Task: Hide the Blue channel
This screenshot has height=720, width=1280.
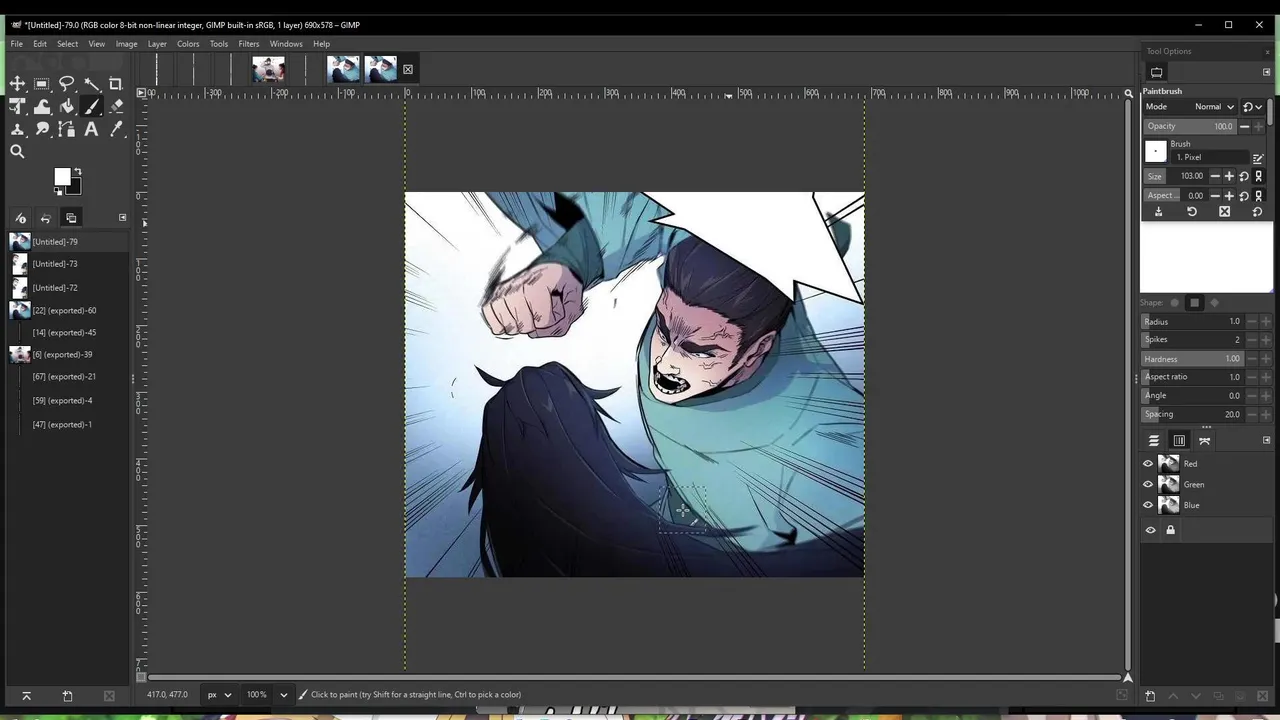Action: pyautogui.click(x=1148, y=505)
